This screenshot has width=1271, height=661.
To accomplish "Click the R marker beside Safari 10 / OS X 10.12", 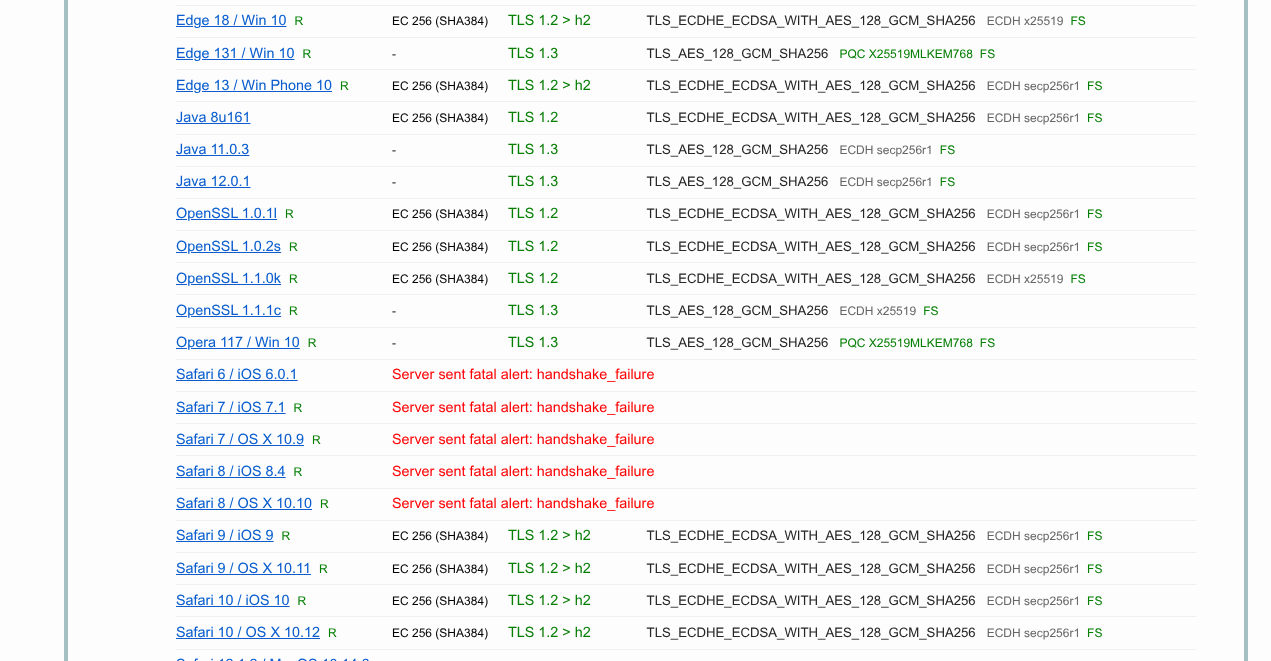I will point(332,633).
